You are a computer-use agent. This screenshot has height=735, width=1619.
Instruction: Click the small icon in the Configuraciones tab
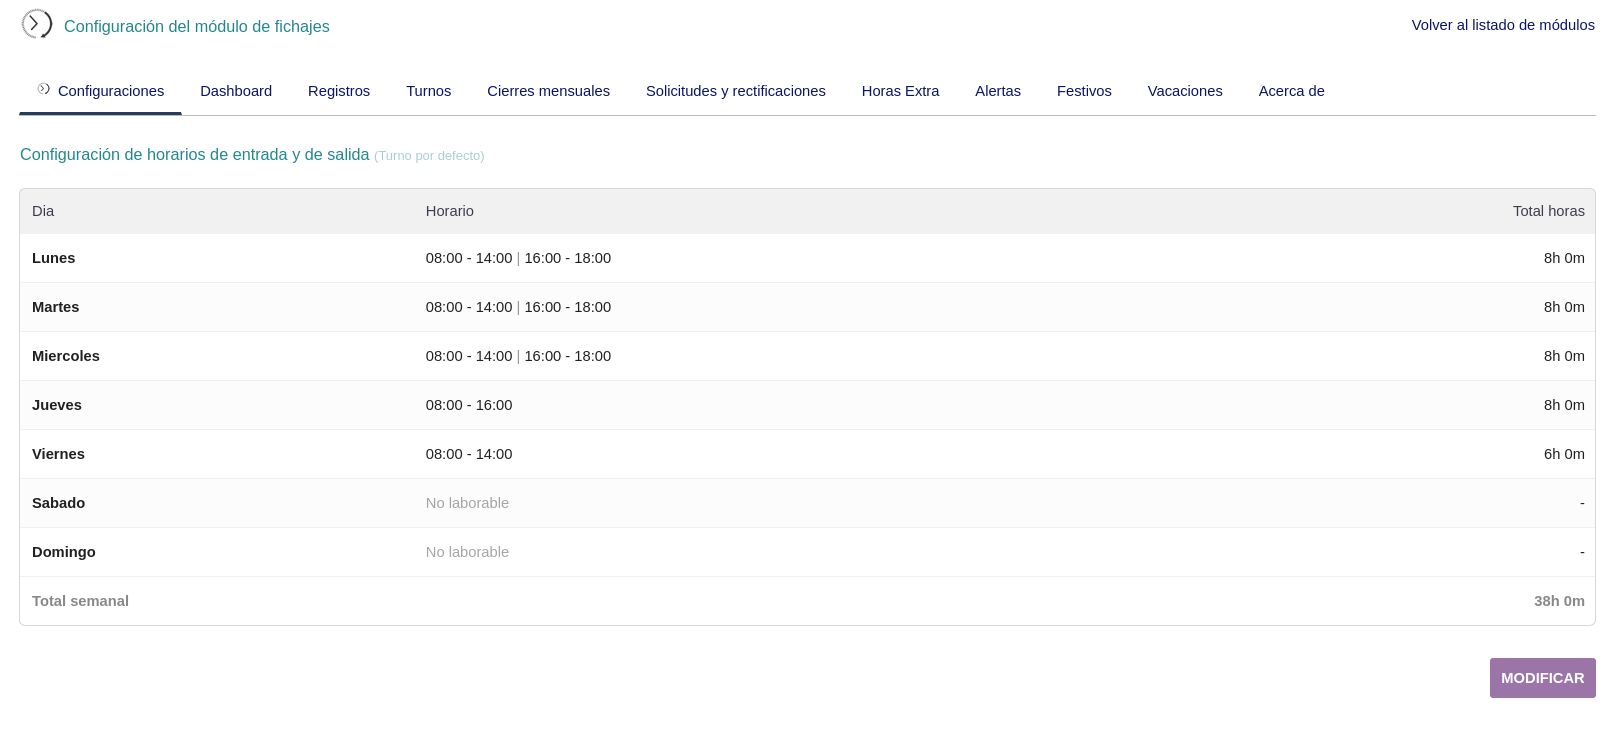[x=44, y=90]
